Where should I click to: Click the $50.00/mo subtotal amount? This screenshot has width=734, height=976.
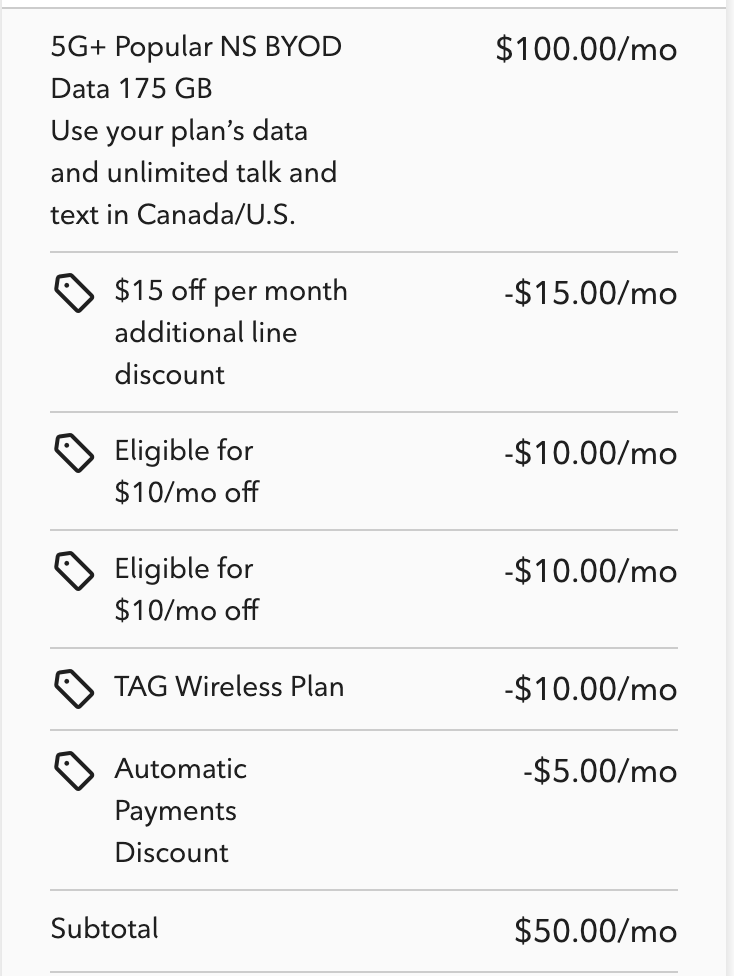595,932
